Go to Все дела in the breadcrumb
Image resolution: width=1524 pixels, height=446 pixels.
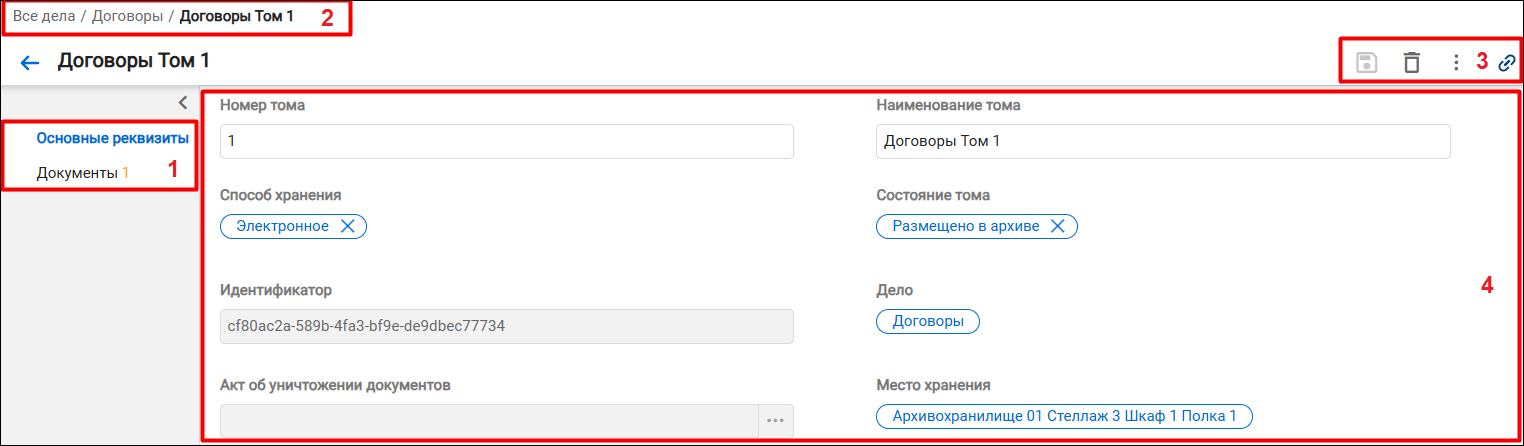pyautogui.click(x=44, y=17)
